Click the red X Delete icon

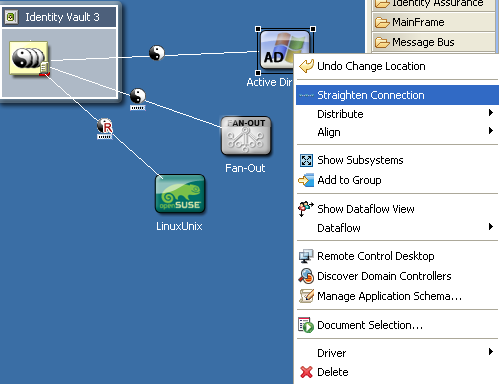point(306,372)
